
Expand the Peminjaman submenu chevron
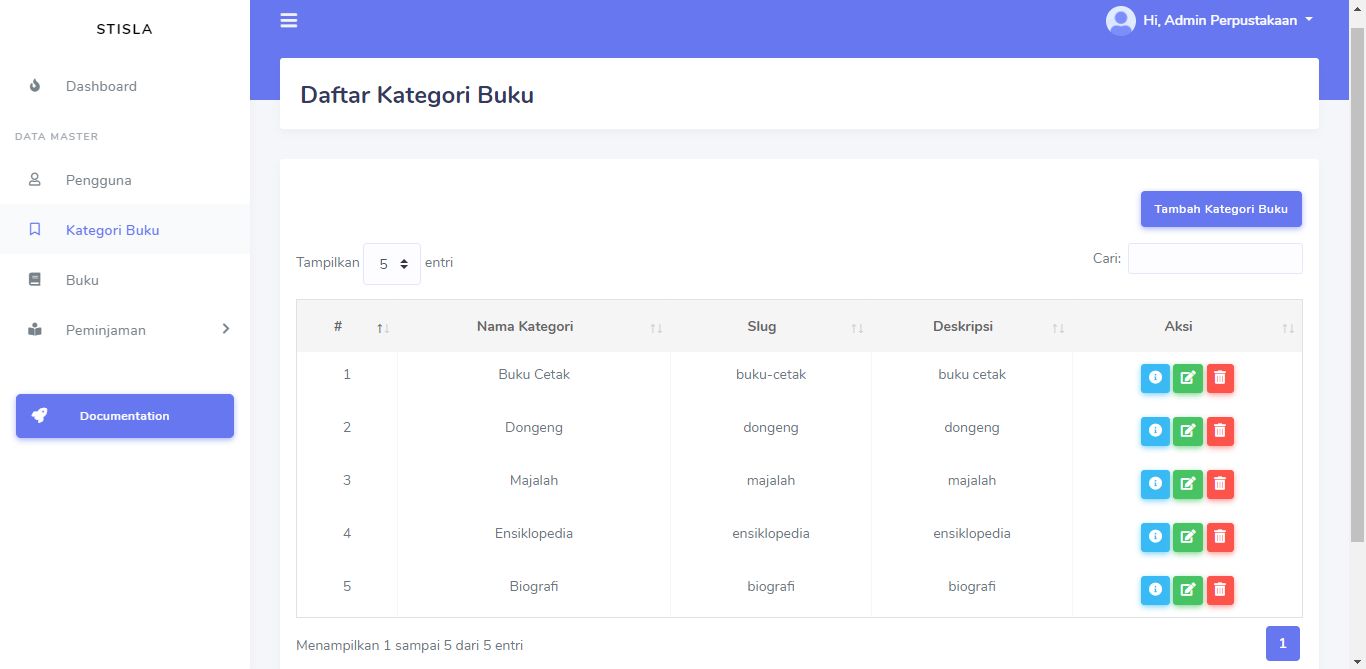click(x=226, y=329)
